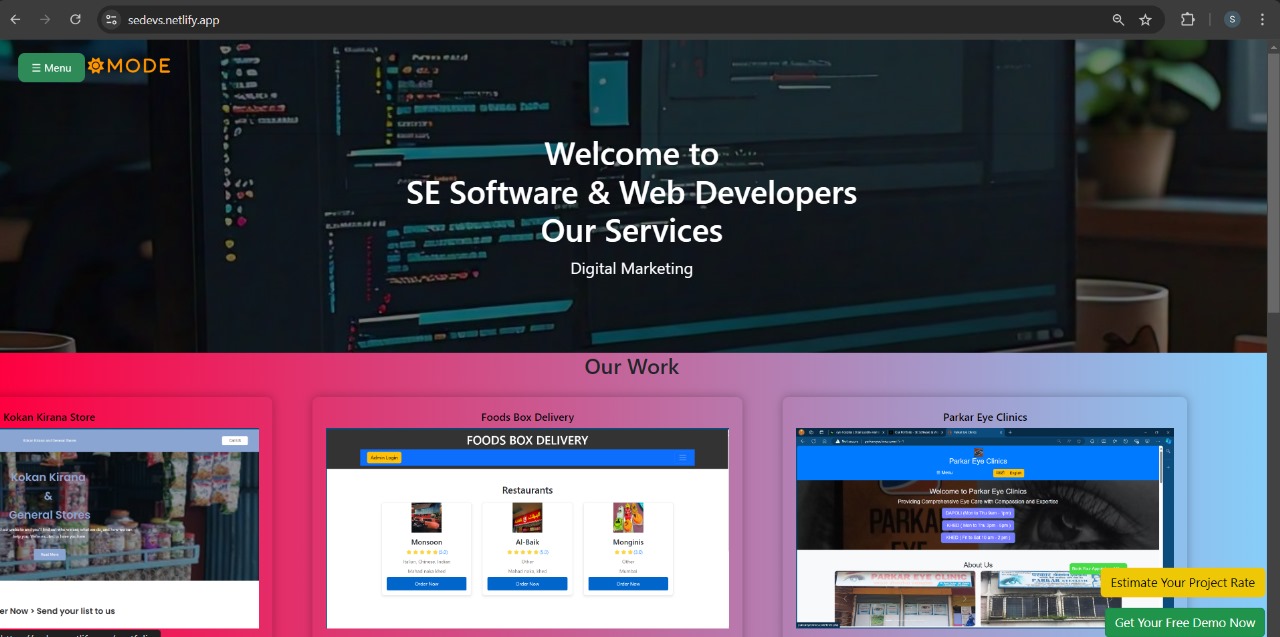
Task: Click the Foods Box Delivery card title
Action: [527, 417]
